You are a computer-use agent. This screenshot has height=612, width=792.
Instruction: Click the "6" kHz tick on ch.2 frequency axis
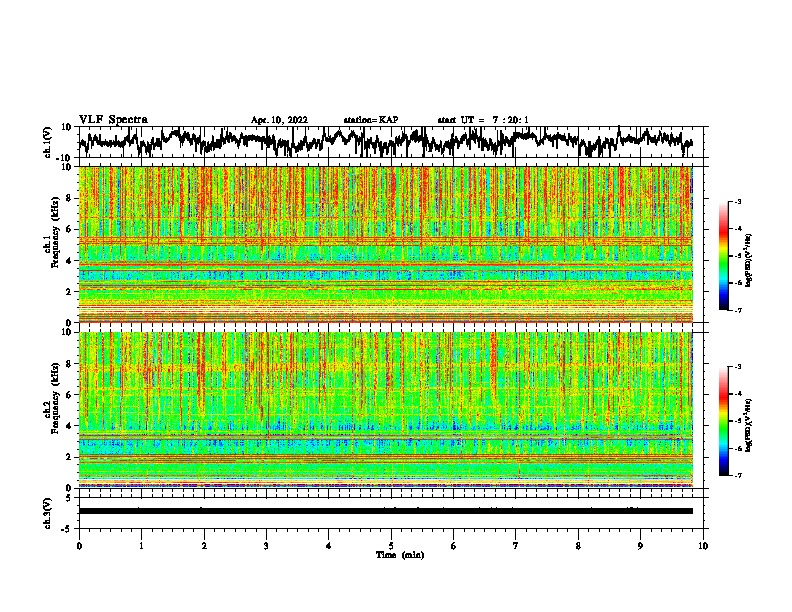click(x=70, y=394)
